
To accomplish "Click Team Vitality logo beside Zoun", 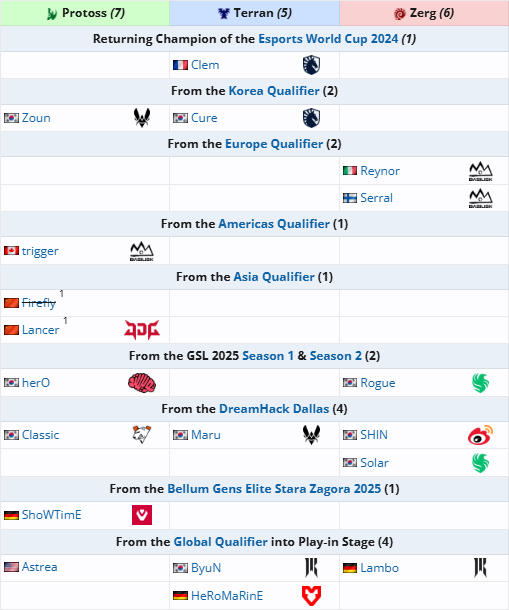I will click(x=142, y=117).
